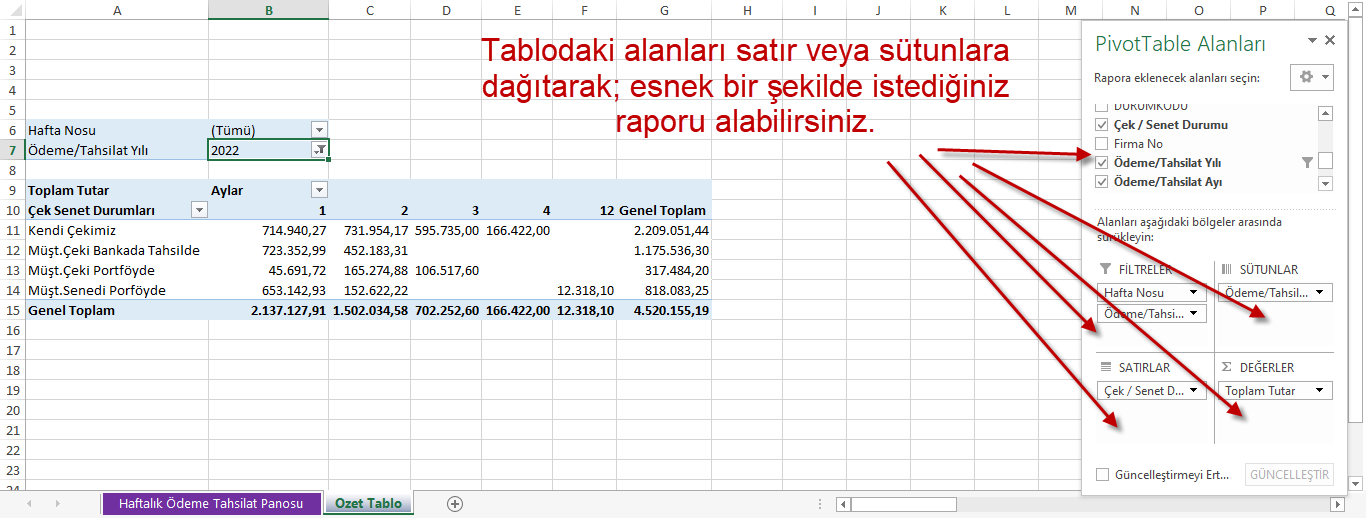Open the Hafta Nosu (Tümü) filter dropdown in cell B6
1366x518 pixels.
point(319,130)
